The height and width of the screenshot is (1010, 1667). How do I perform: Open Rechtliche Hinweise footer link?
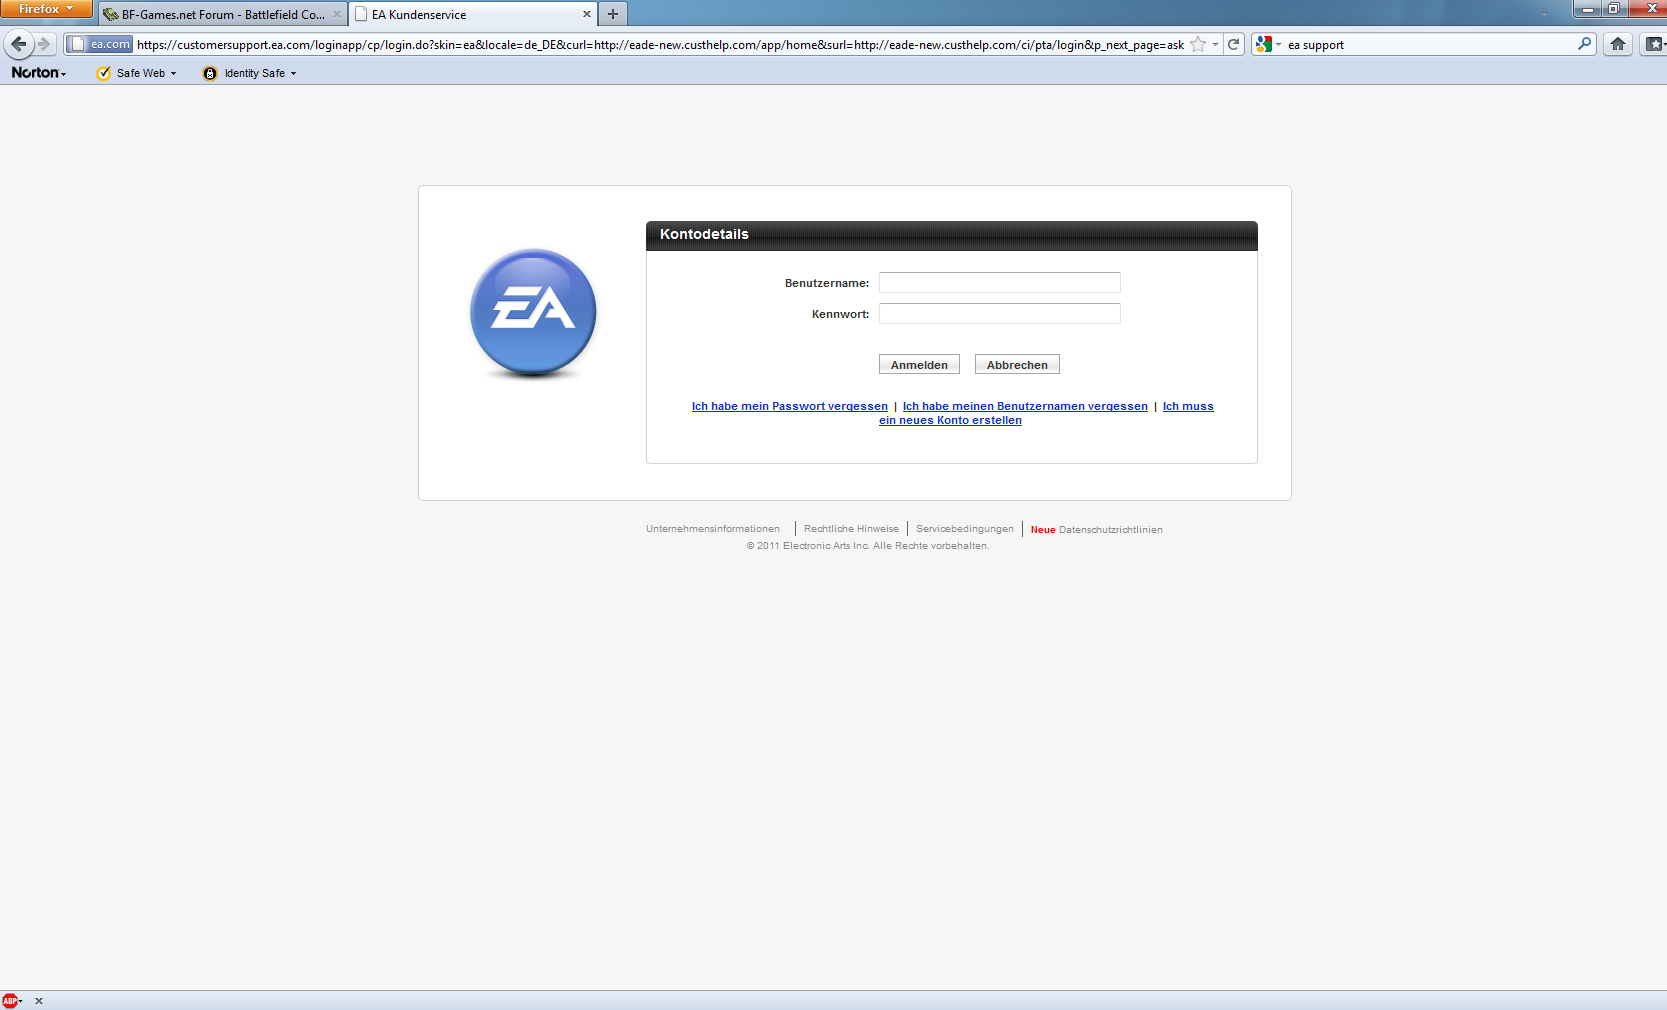(x=851, y=529)
